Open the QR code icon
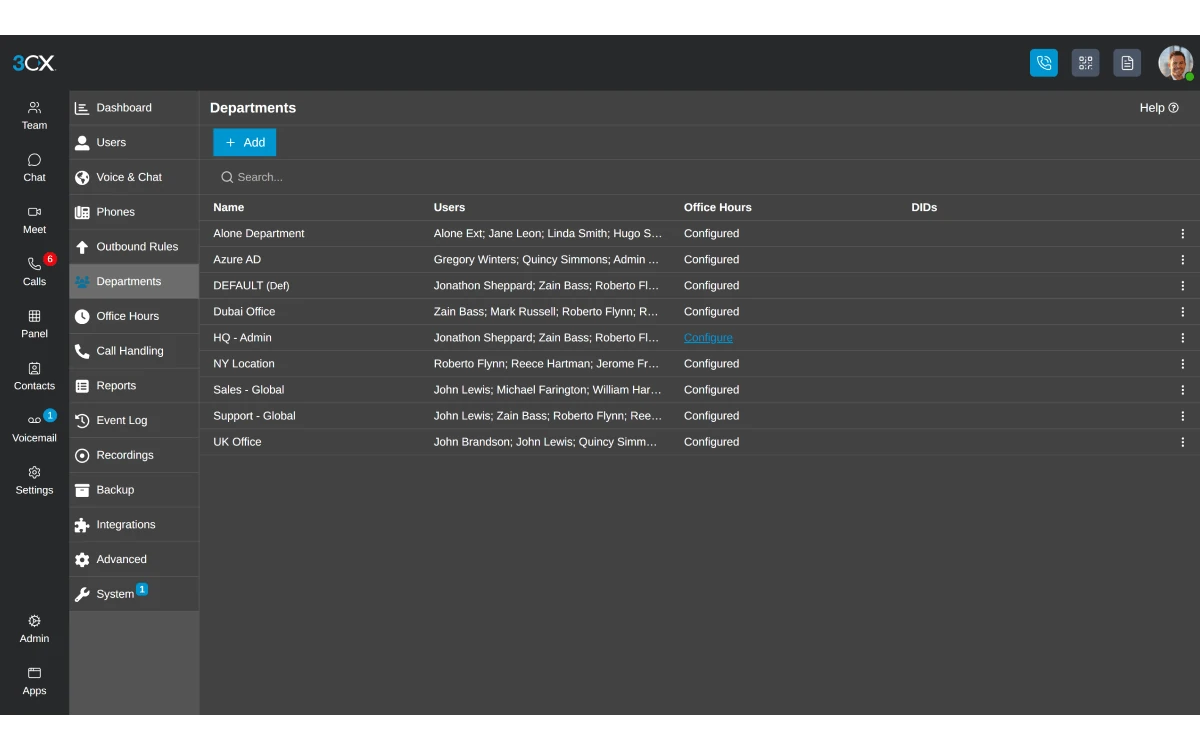The height and width of the screenshot is (750, 1200). [1086, 63]
